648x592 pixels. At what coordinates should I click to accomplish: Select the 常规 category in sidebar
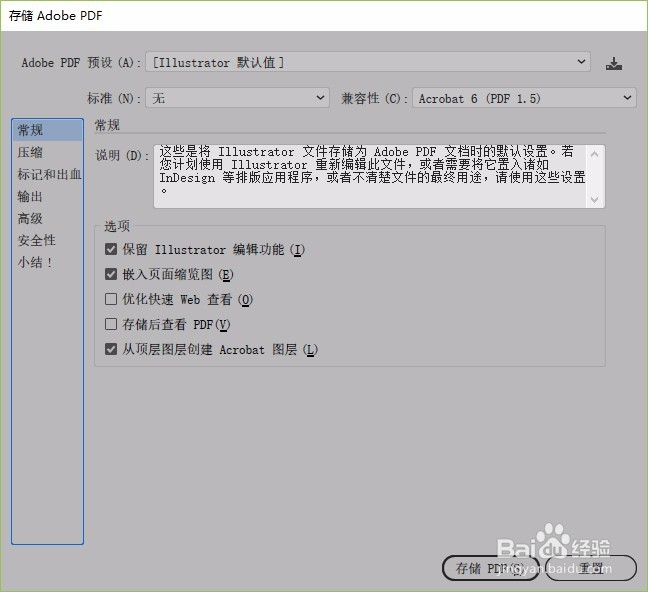(48, 130)
